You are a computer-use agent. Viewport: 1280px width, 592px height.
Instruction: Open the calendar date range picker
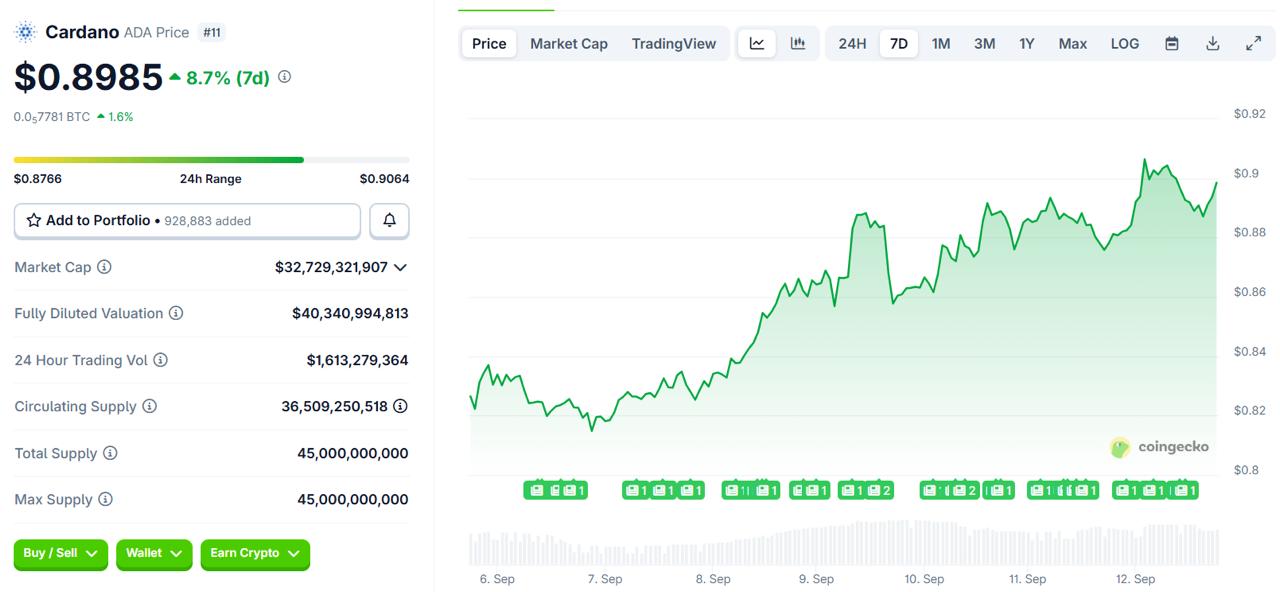click(1172, 43)
